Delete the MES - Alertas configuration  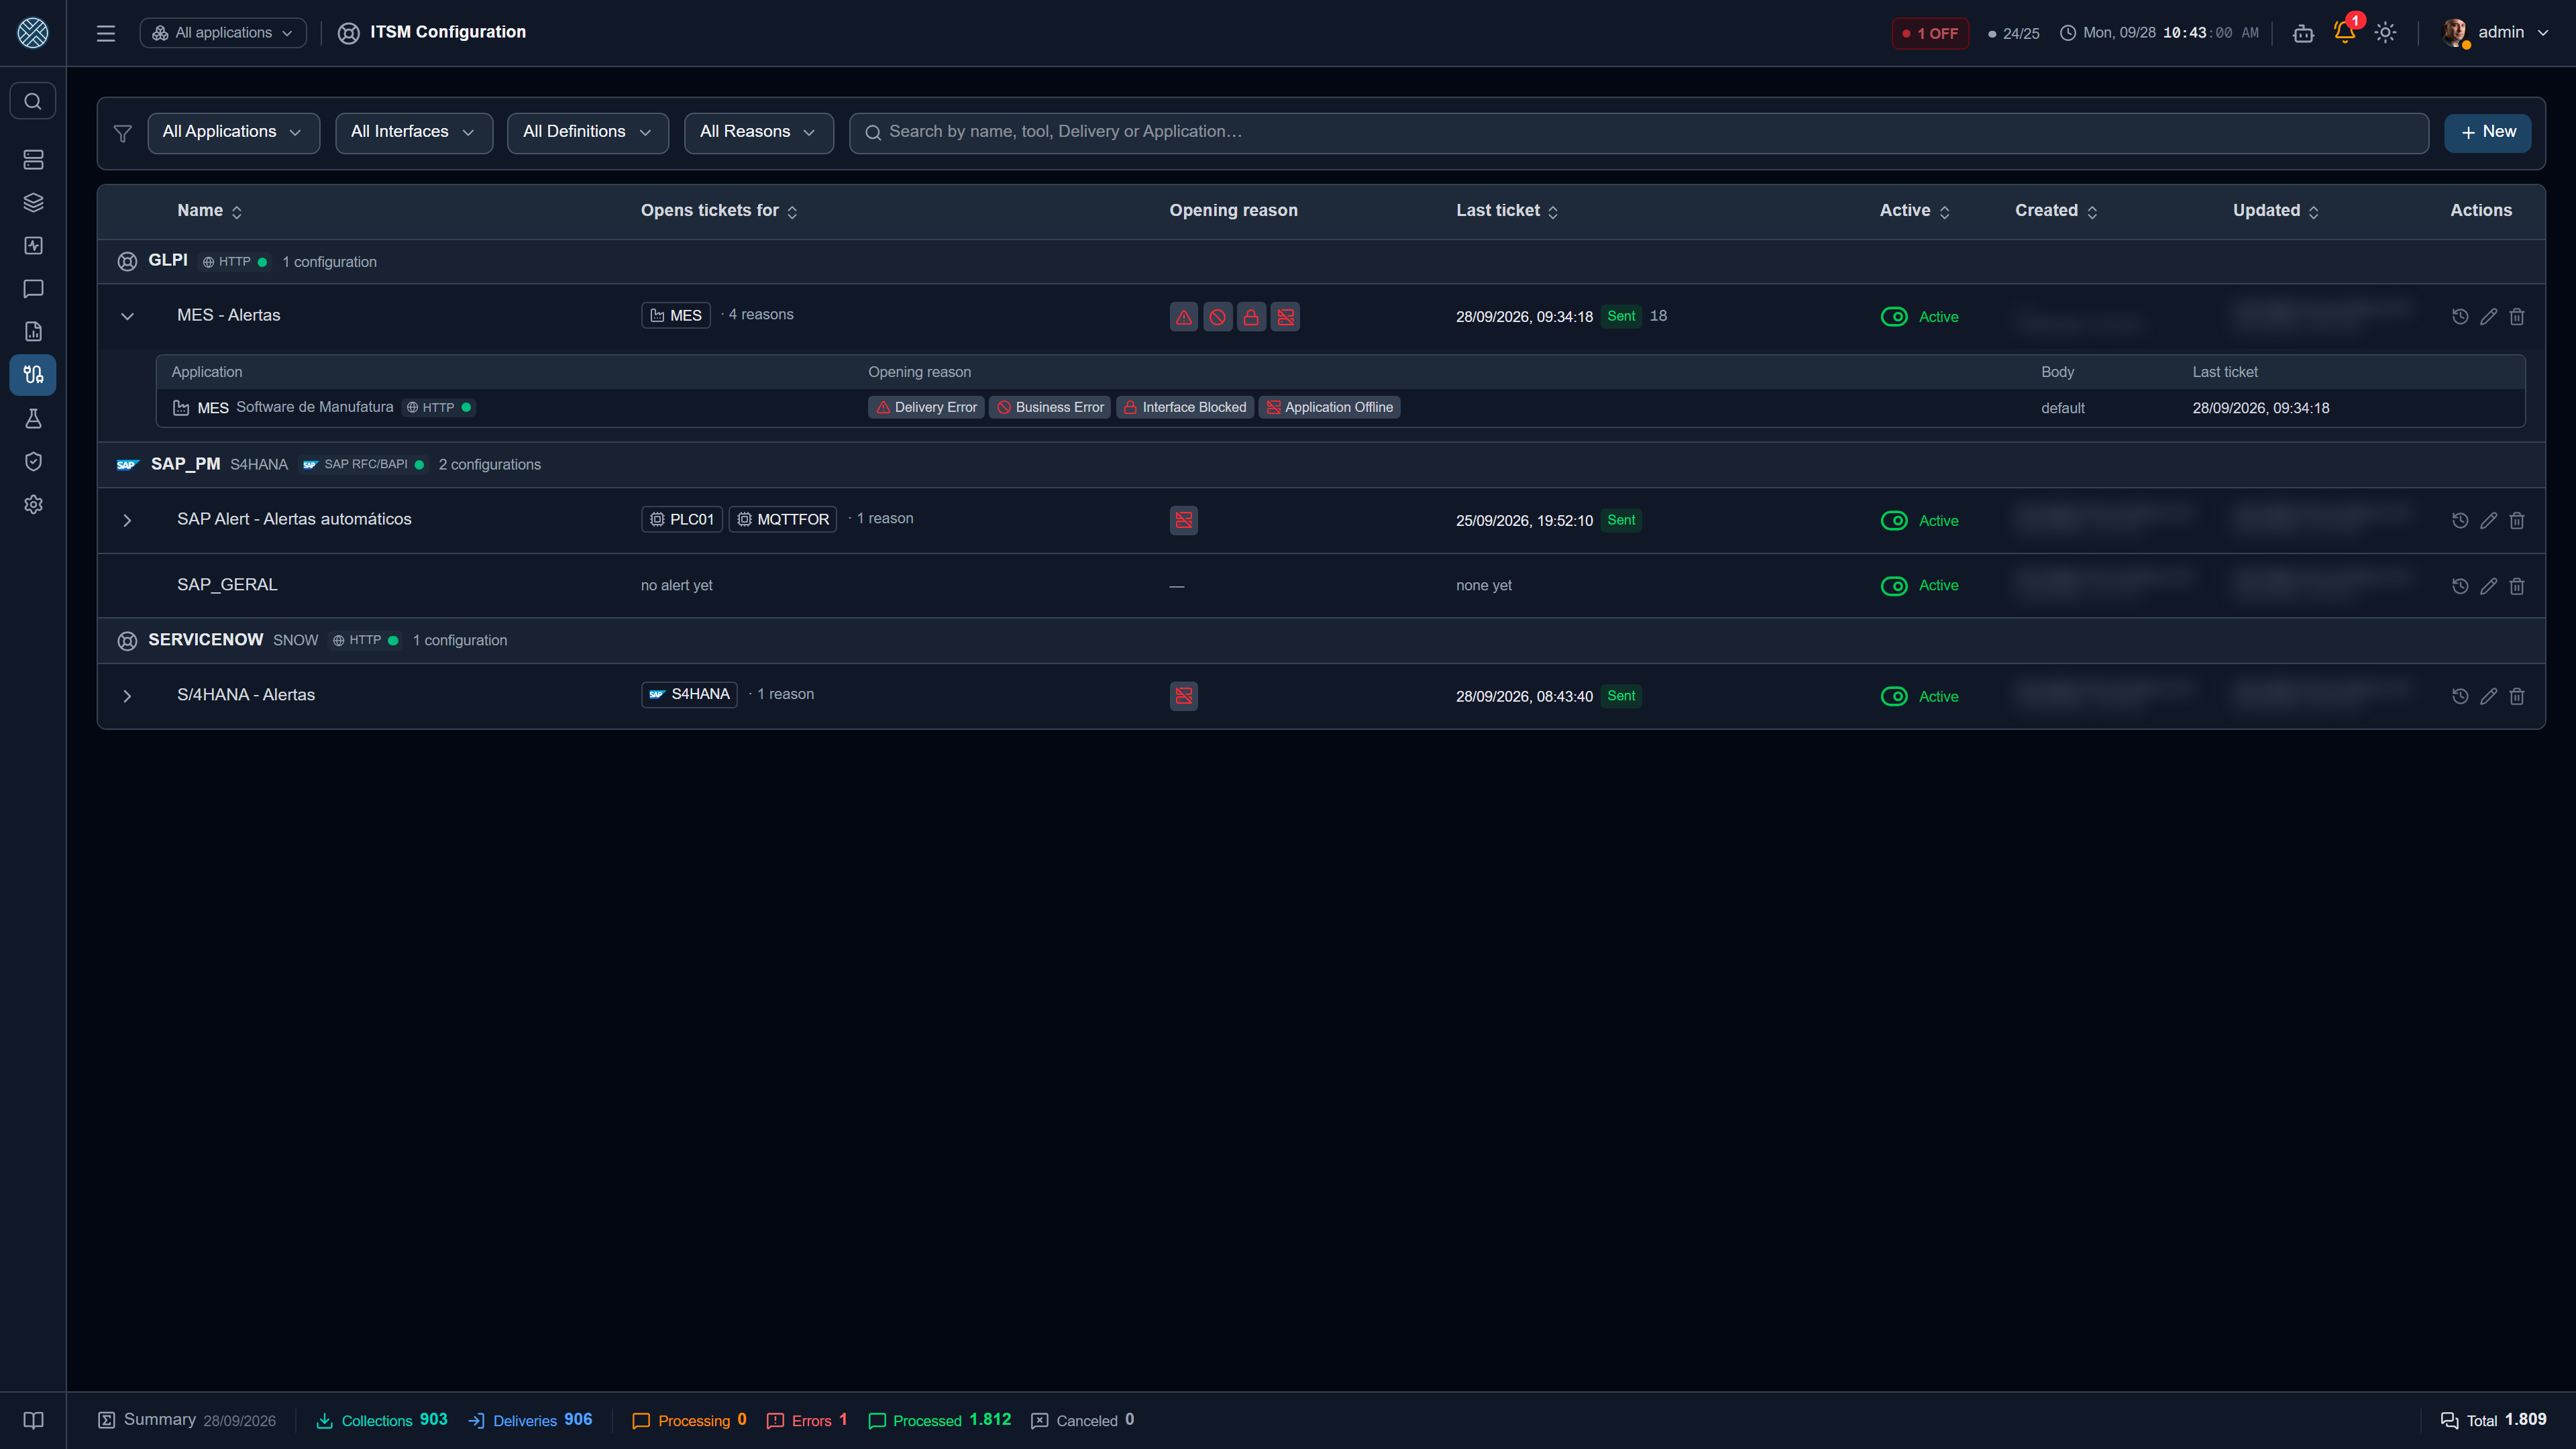coord(2517,317)
